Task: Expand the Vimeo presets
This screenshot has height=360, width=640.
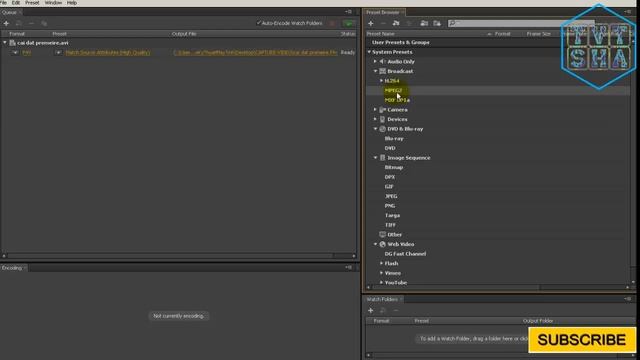Action: [x=381, y=273]
